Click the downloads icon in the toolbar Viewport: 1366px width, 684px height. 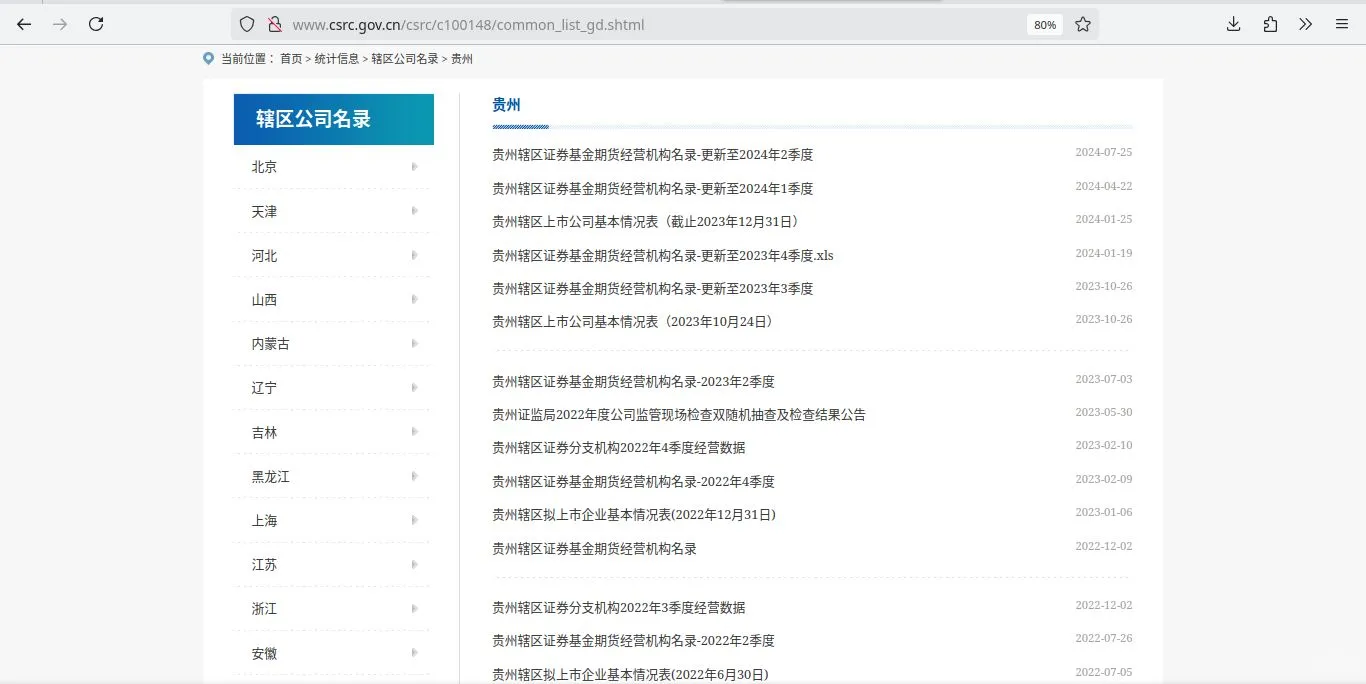[x=1233, y=24]
